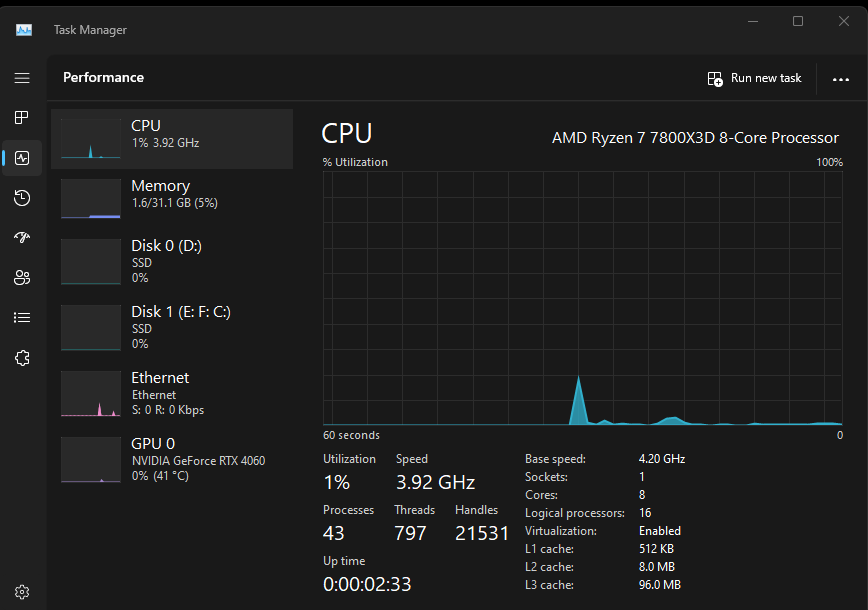
Task: Click Run new task button
Action: (x=755, y=79)
